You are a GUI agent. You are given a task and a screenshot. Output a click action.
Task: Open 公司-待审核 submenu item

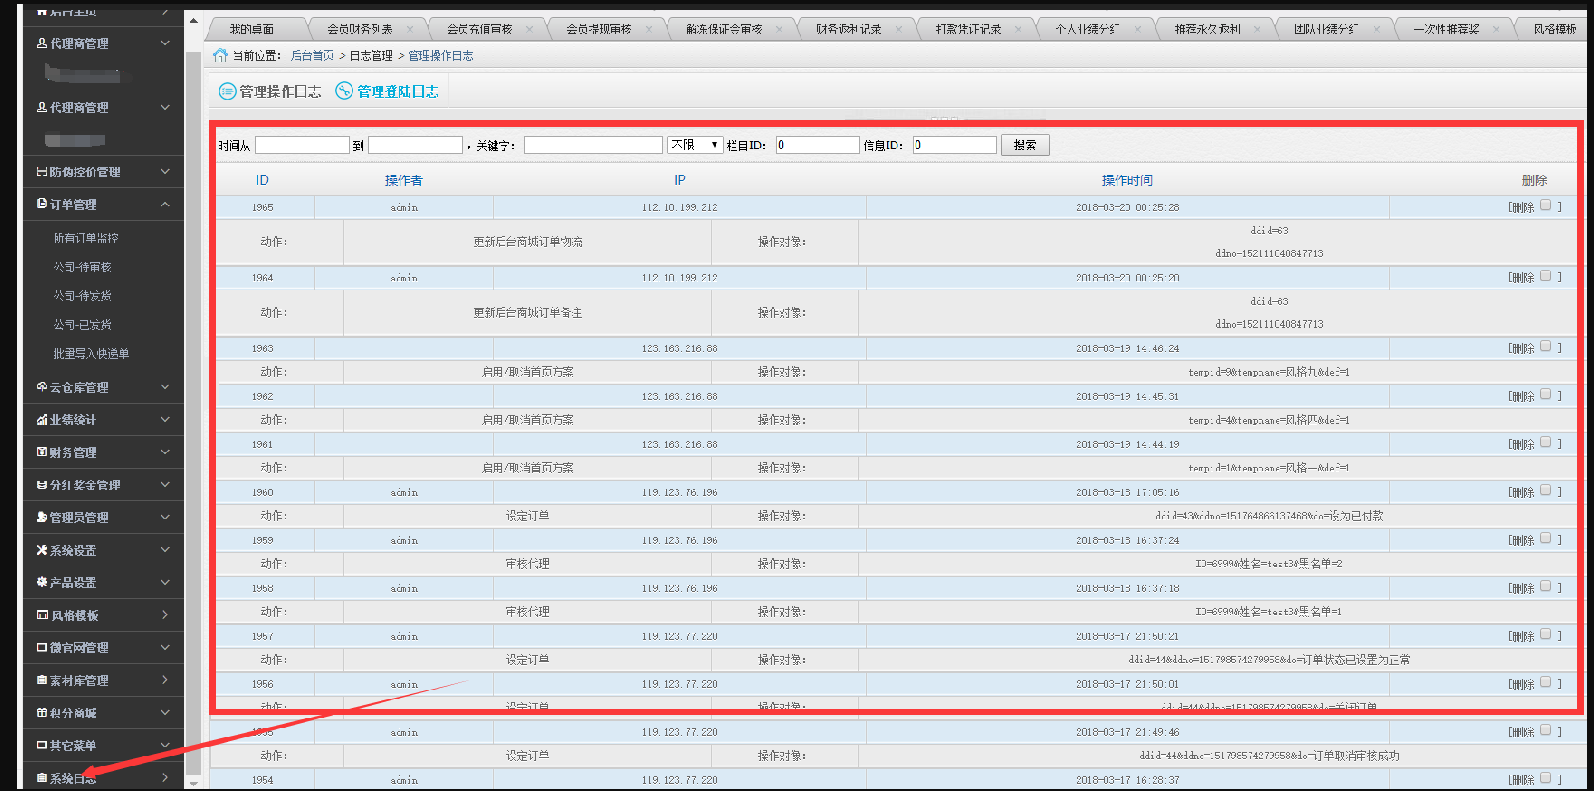tap(83, 267)
